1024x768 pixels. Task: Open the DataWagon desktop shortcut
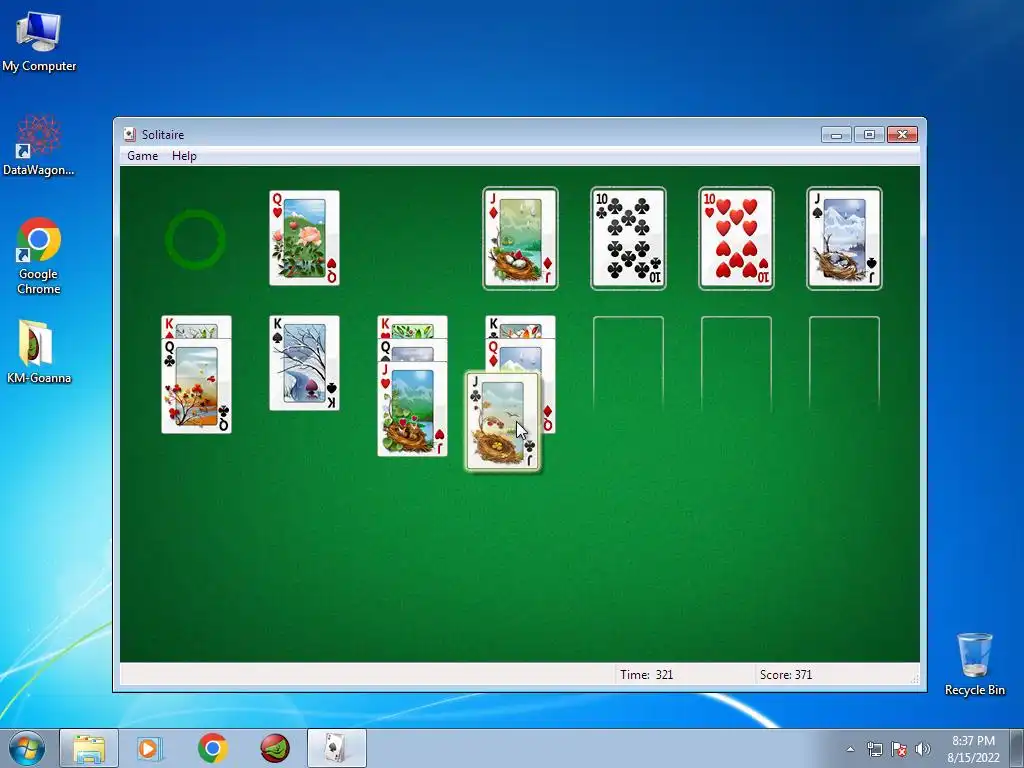(39, 145)
